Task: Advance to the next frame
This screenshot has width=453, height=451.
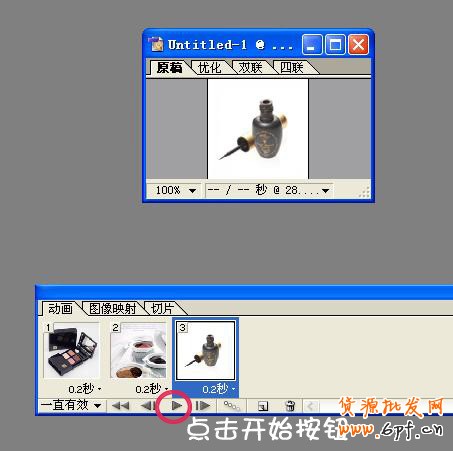Action: pos(203,406)
